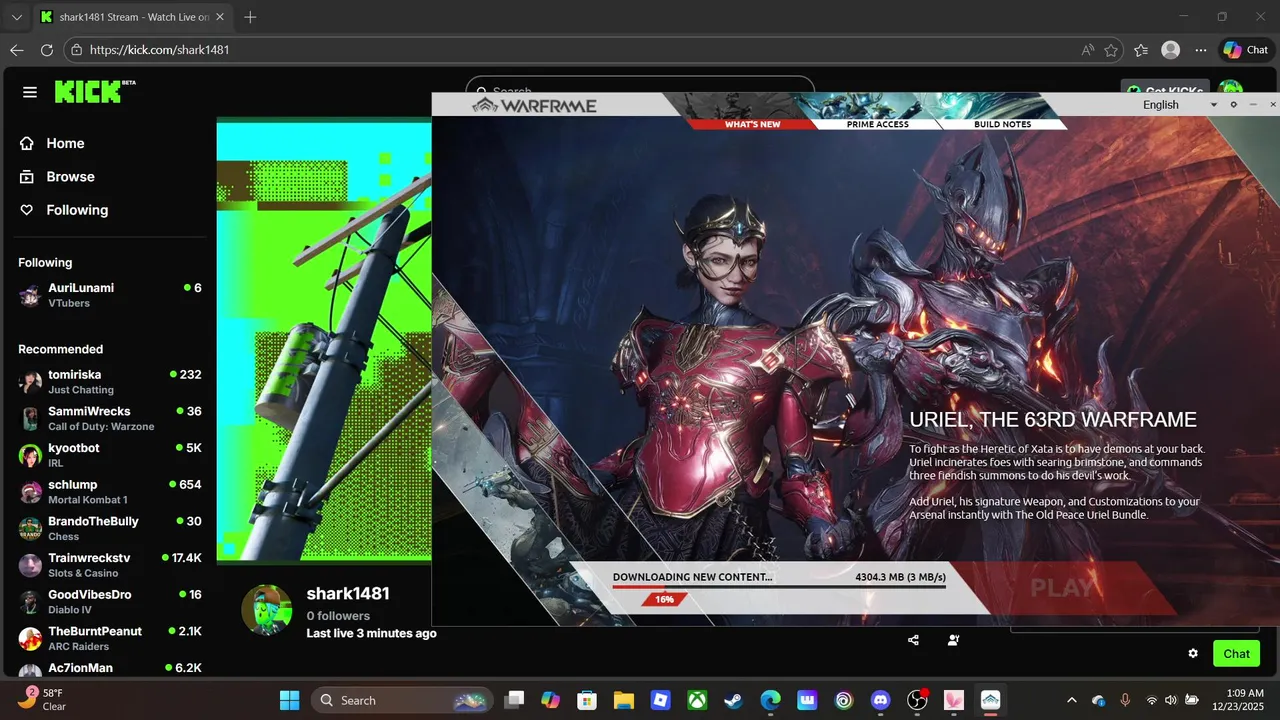Image resolution: width=1280 pixels, height=720 pixels.
Task: Open schlump recommended channel
Action: [x=110, y=492]
